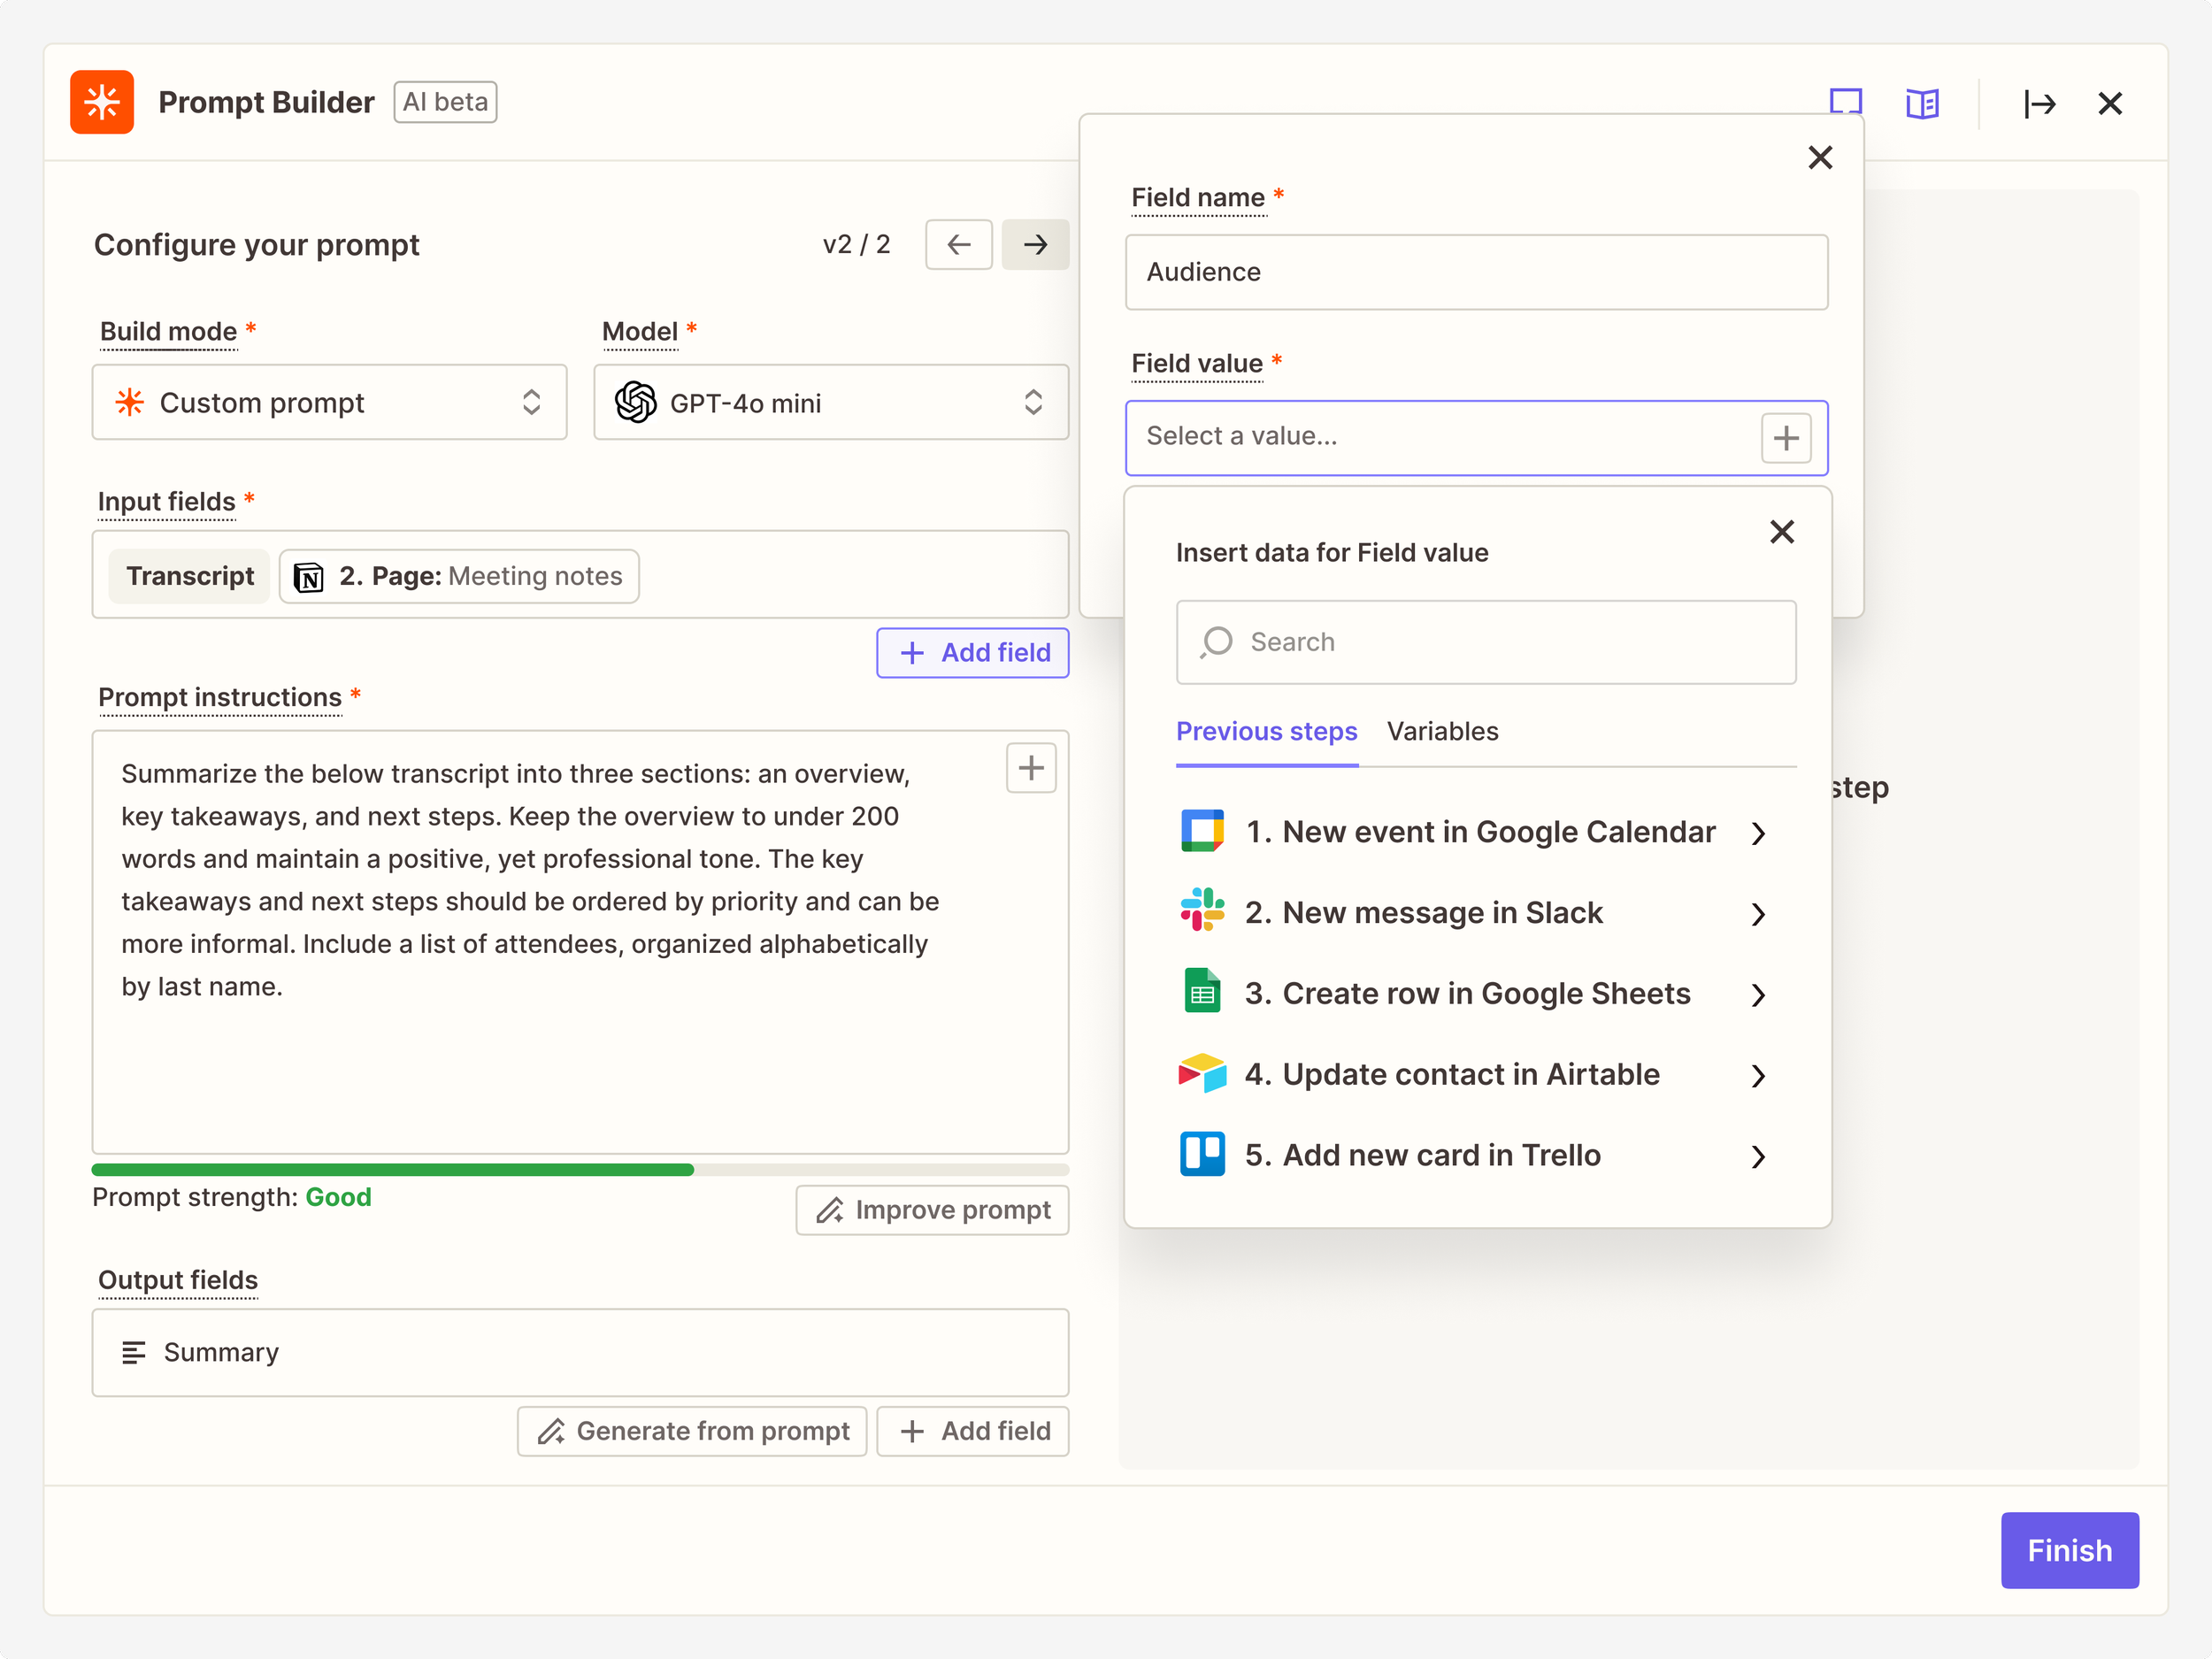Go to next prompt version arrow
This screenshot has height=1659, width=2212.
pos(1035,244)
